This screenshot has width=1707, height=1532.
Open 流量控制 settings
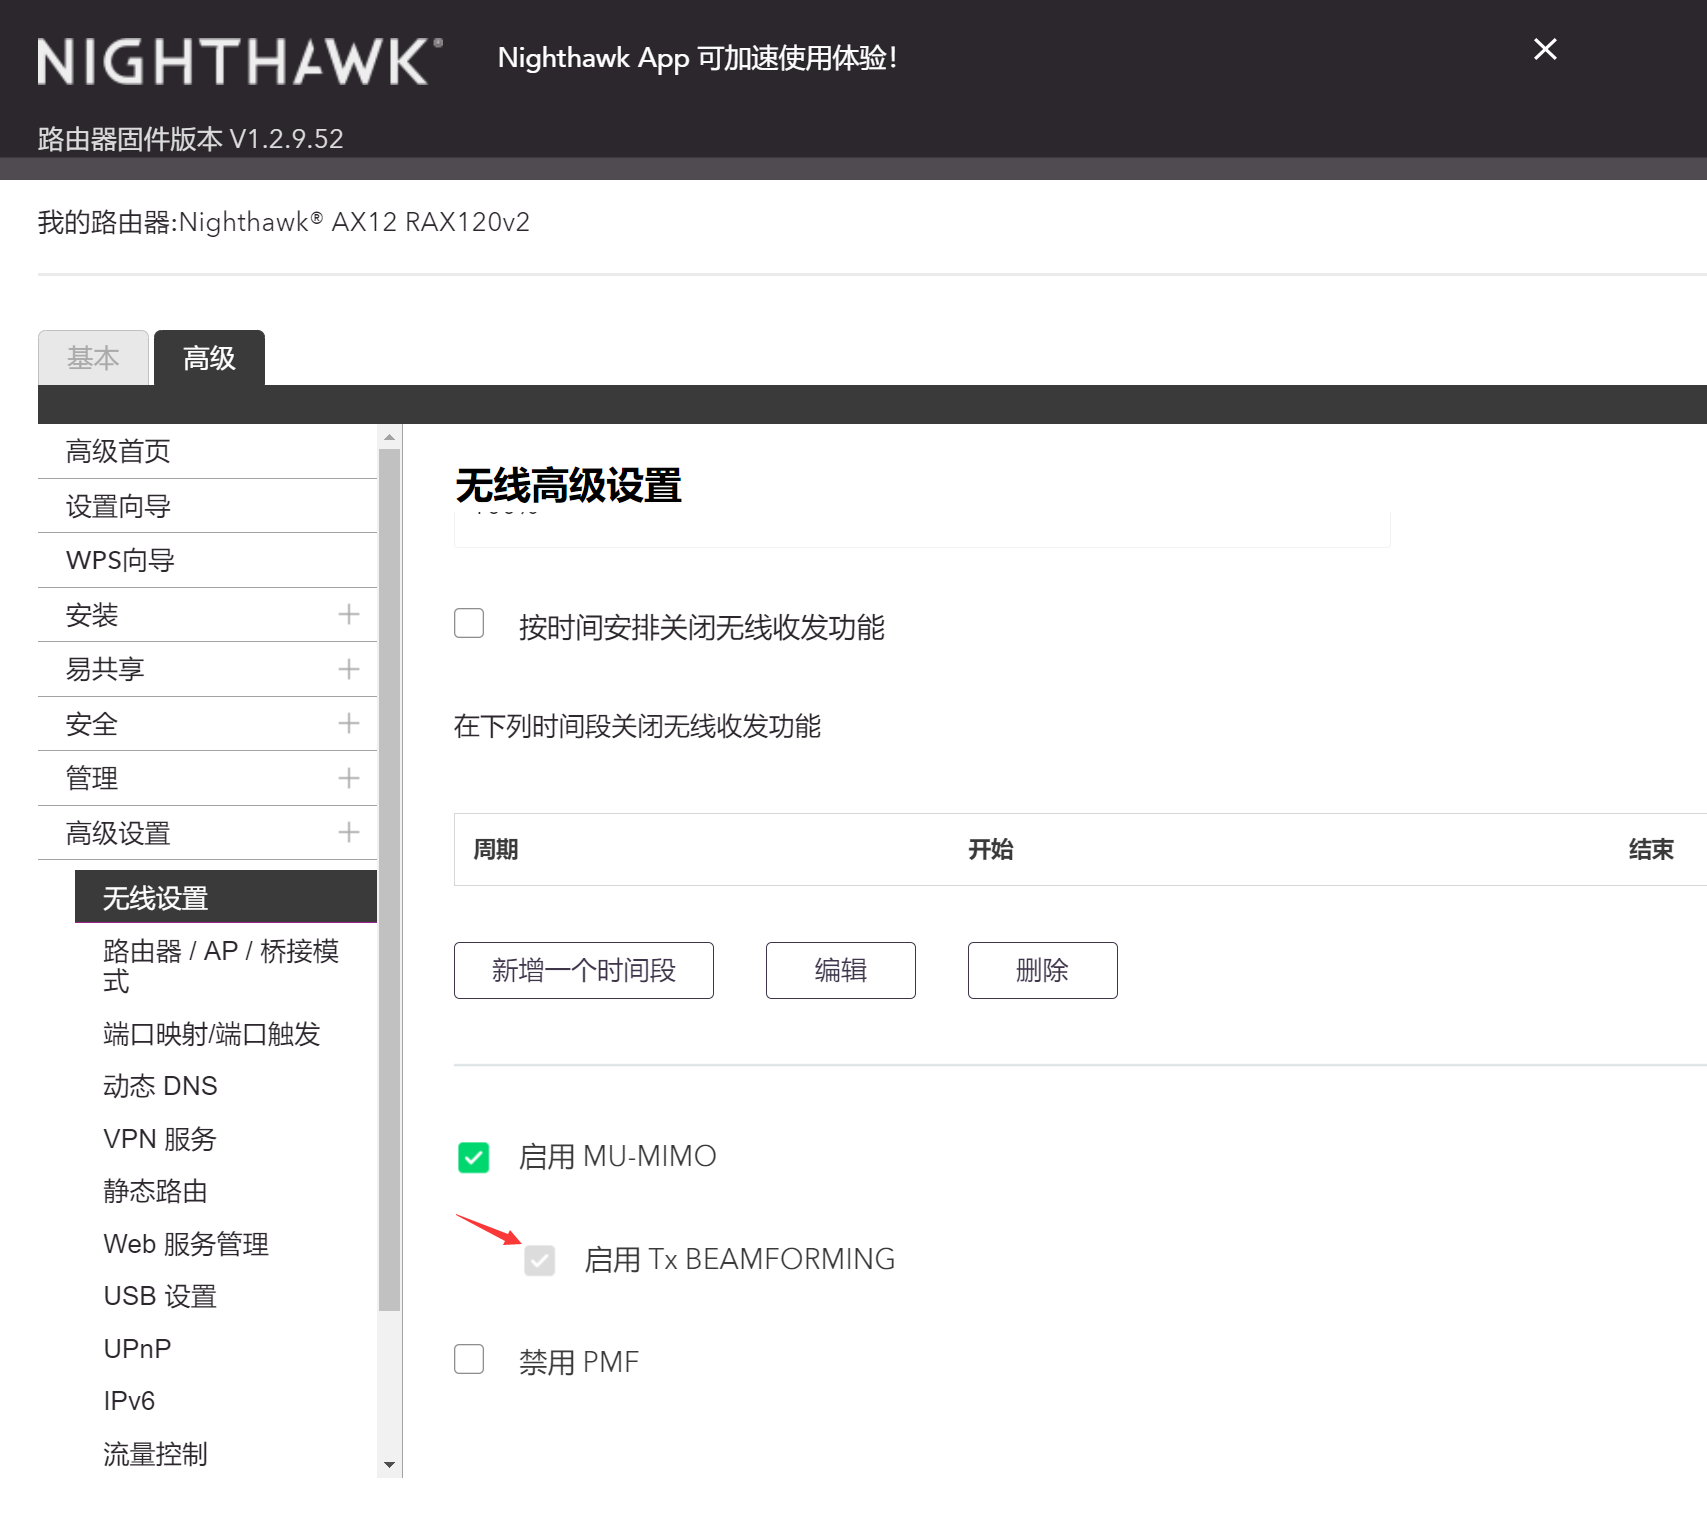coord(155,1454)
